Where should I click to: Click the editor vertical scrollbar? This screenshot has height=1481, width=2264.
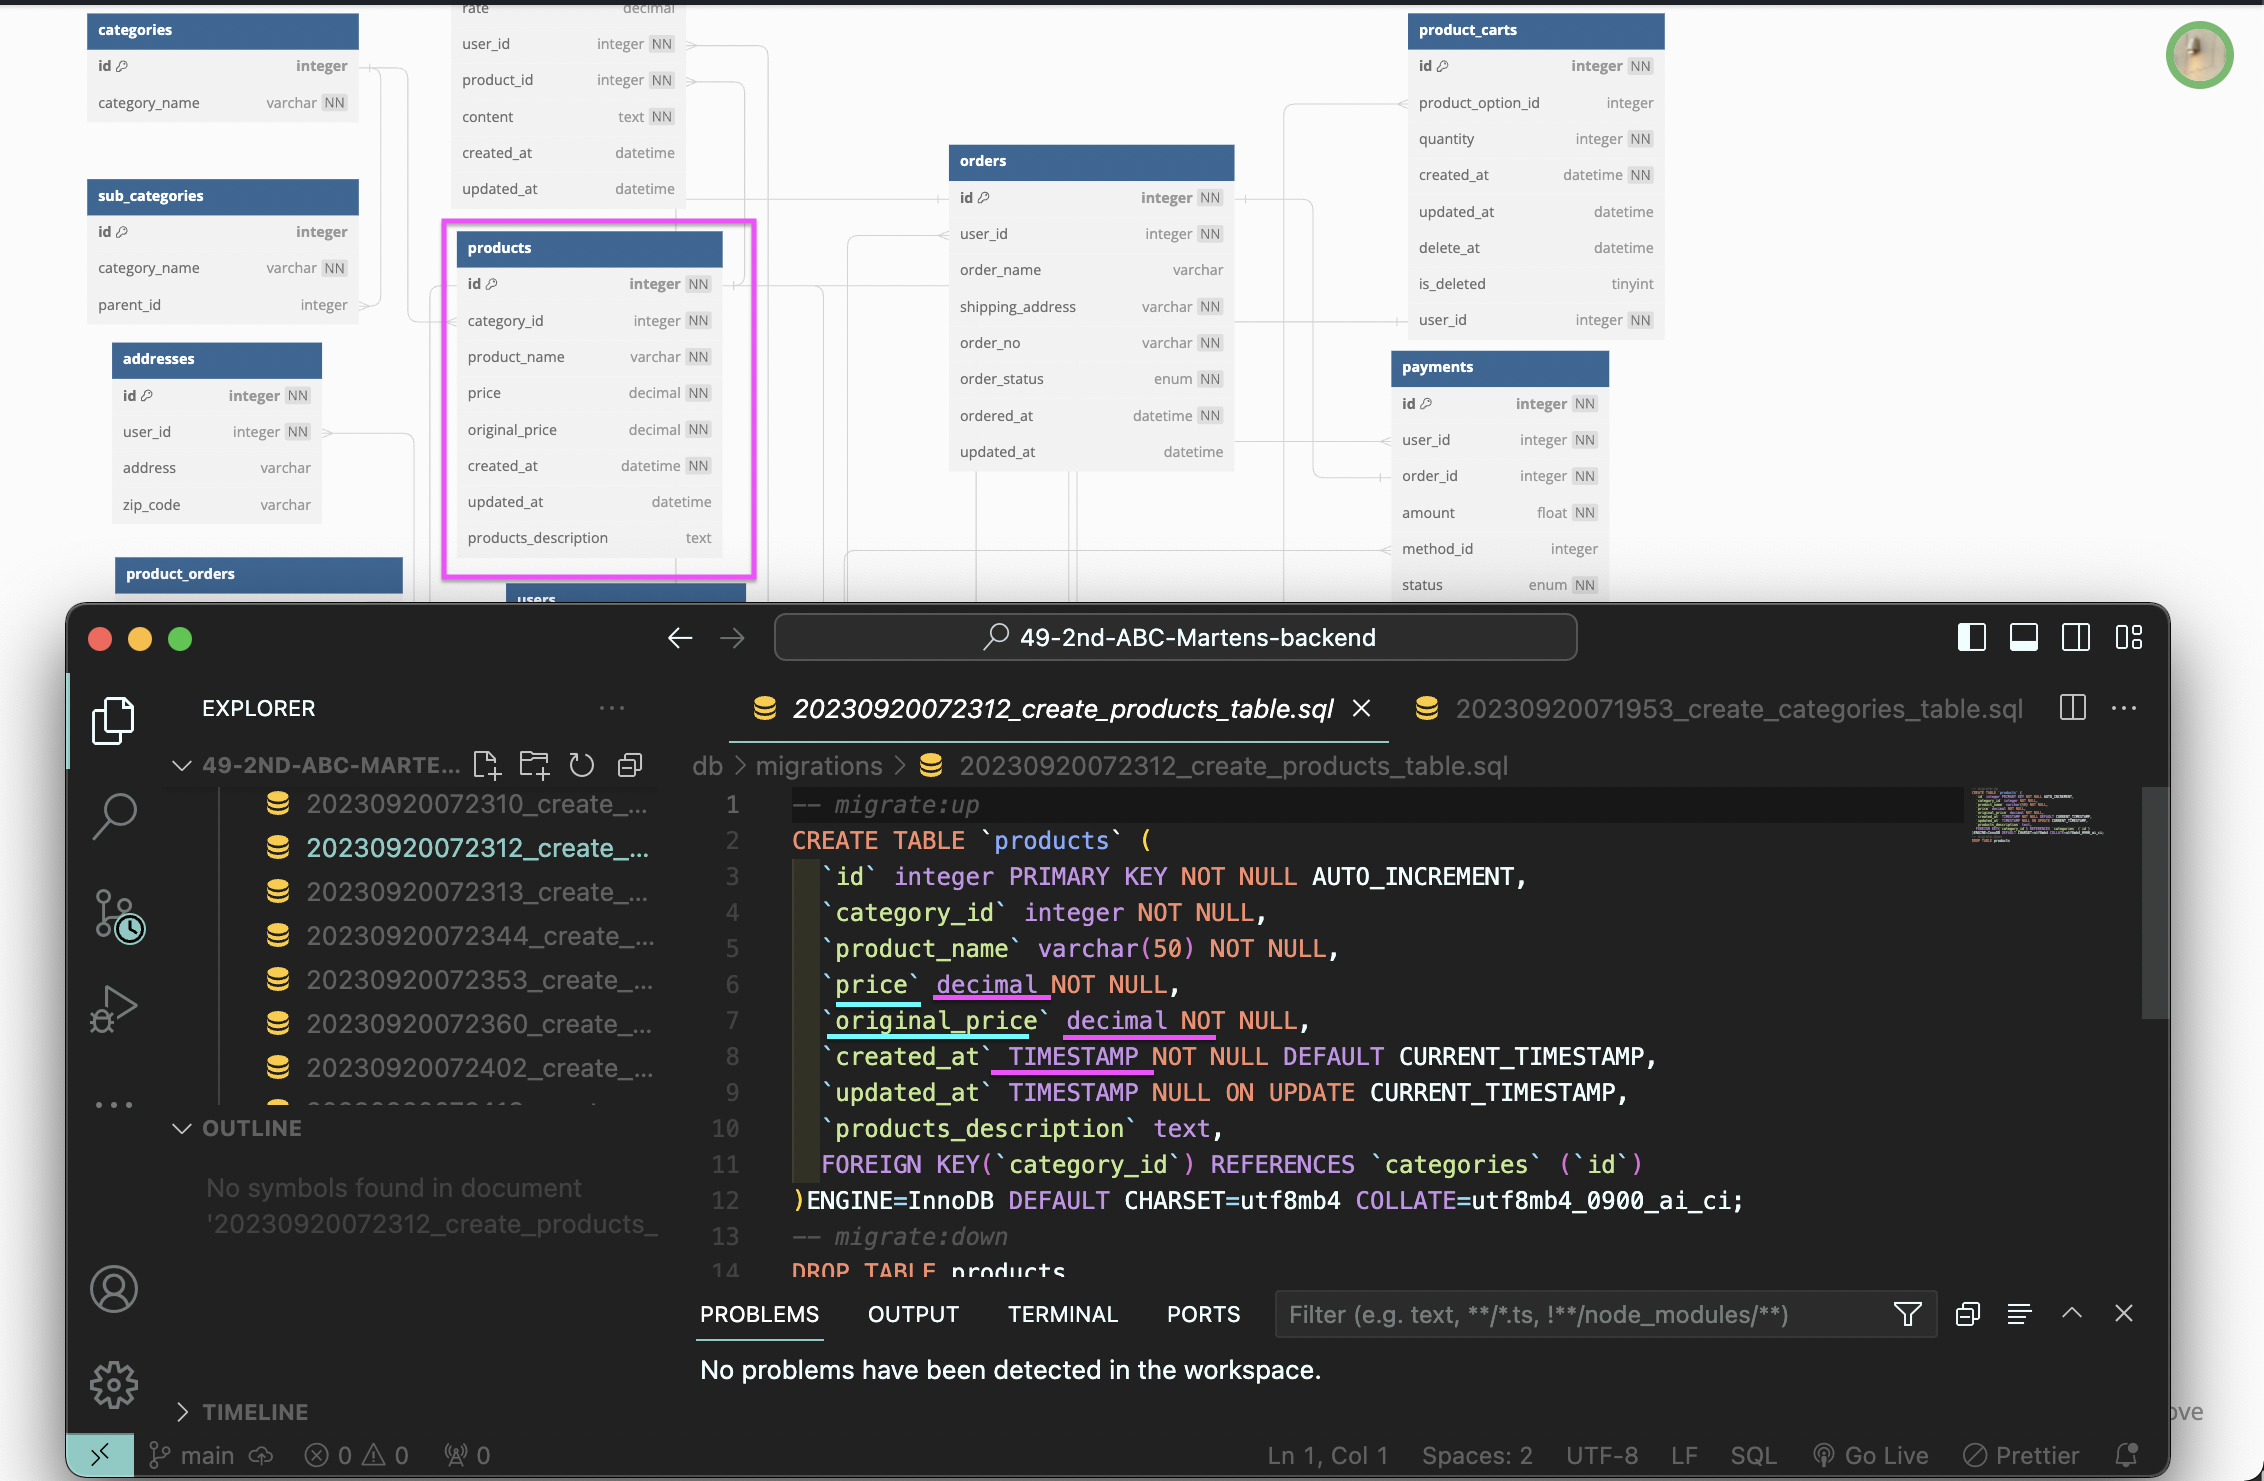pos(2155,902)
